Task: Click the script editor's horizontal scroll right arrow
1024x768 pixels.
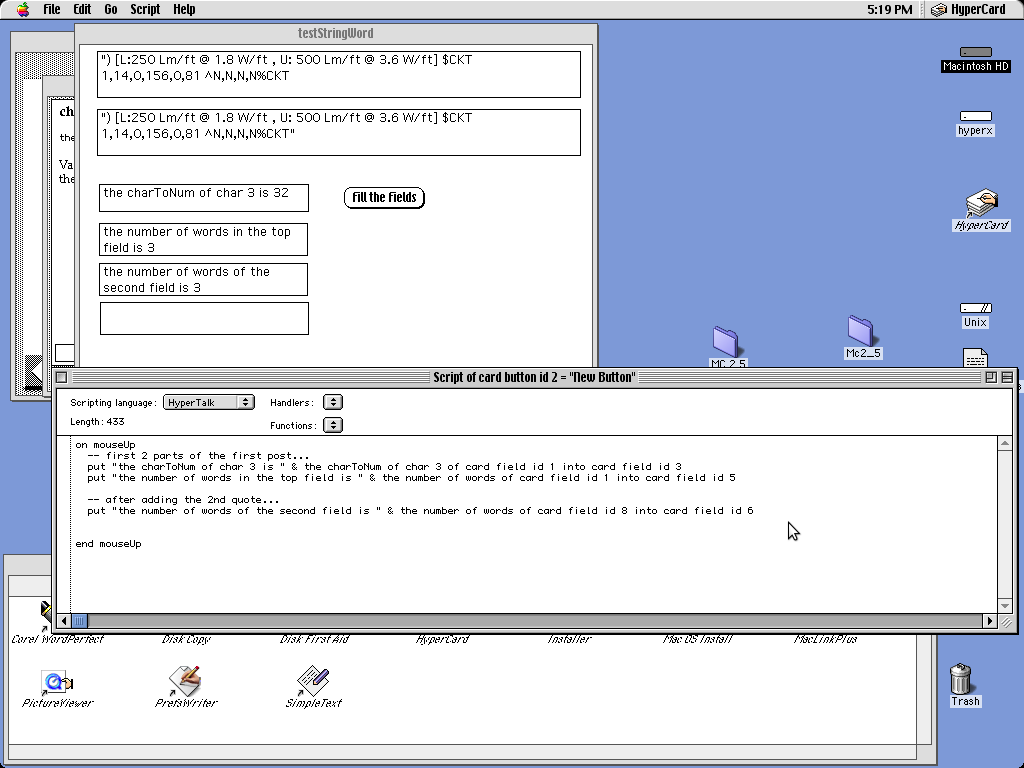Action: click(x=991, y=621)
